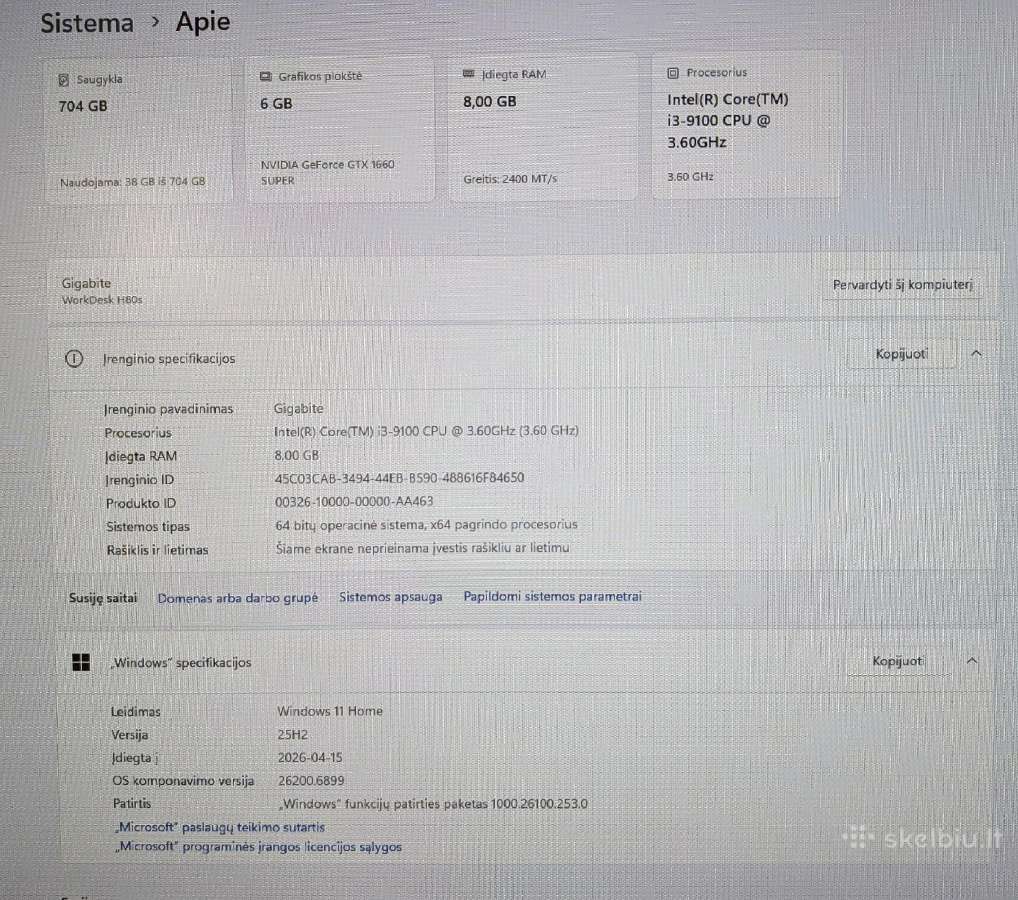Select the Sistemos tipas 64 bitų text

426,525
